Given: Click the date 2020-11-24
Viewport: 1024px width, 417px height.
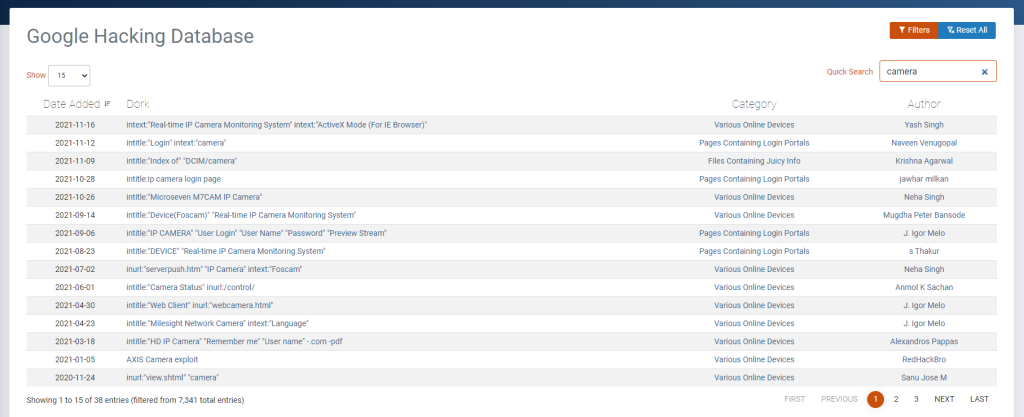Looking at the screenshot, I should (x=75, y=377).
